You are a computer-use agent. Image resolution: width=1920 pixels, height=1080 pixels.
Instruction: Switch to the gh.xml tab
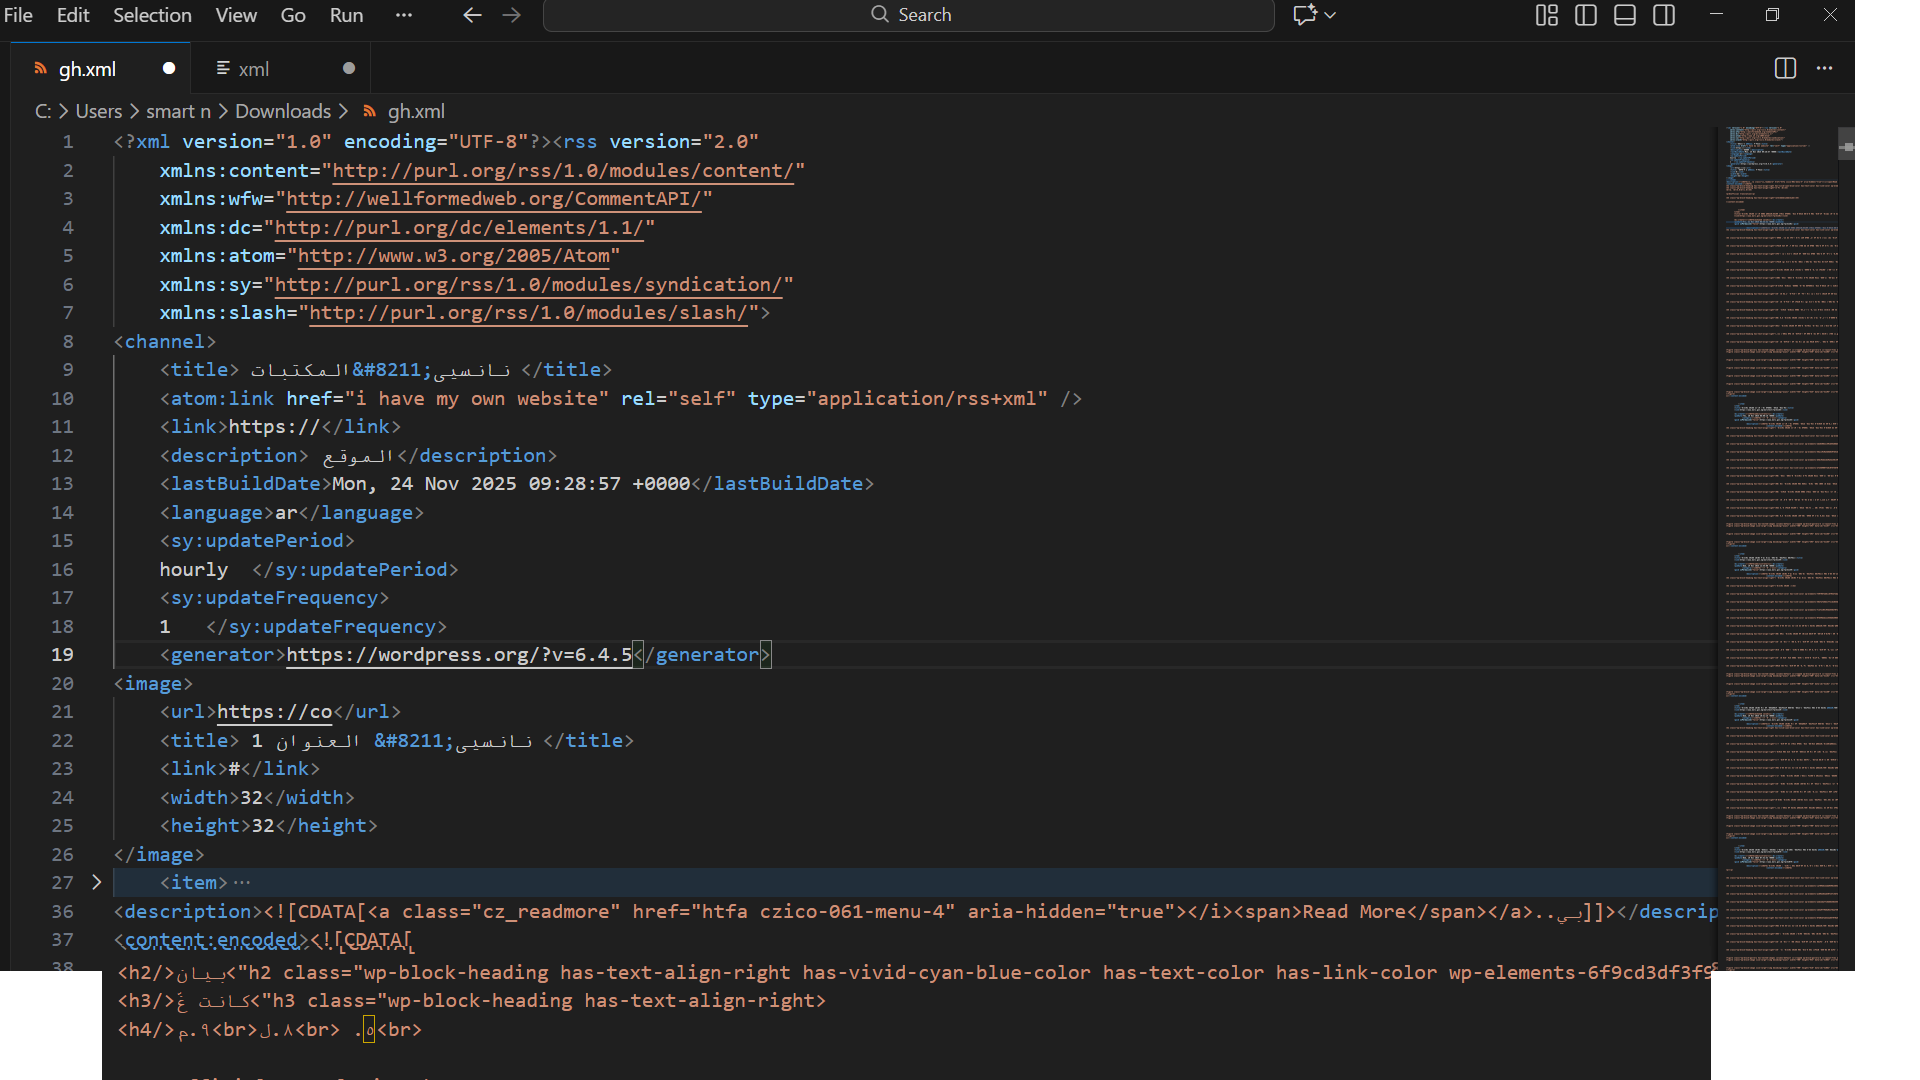[87, 69]
